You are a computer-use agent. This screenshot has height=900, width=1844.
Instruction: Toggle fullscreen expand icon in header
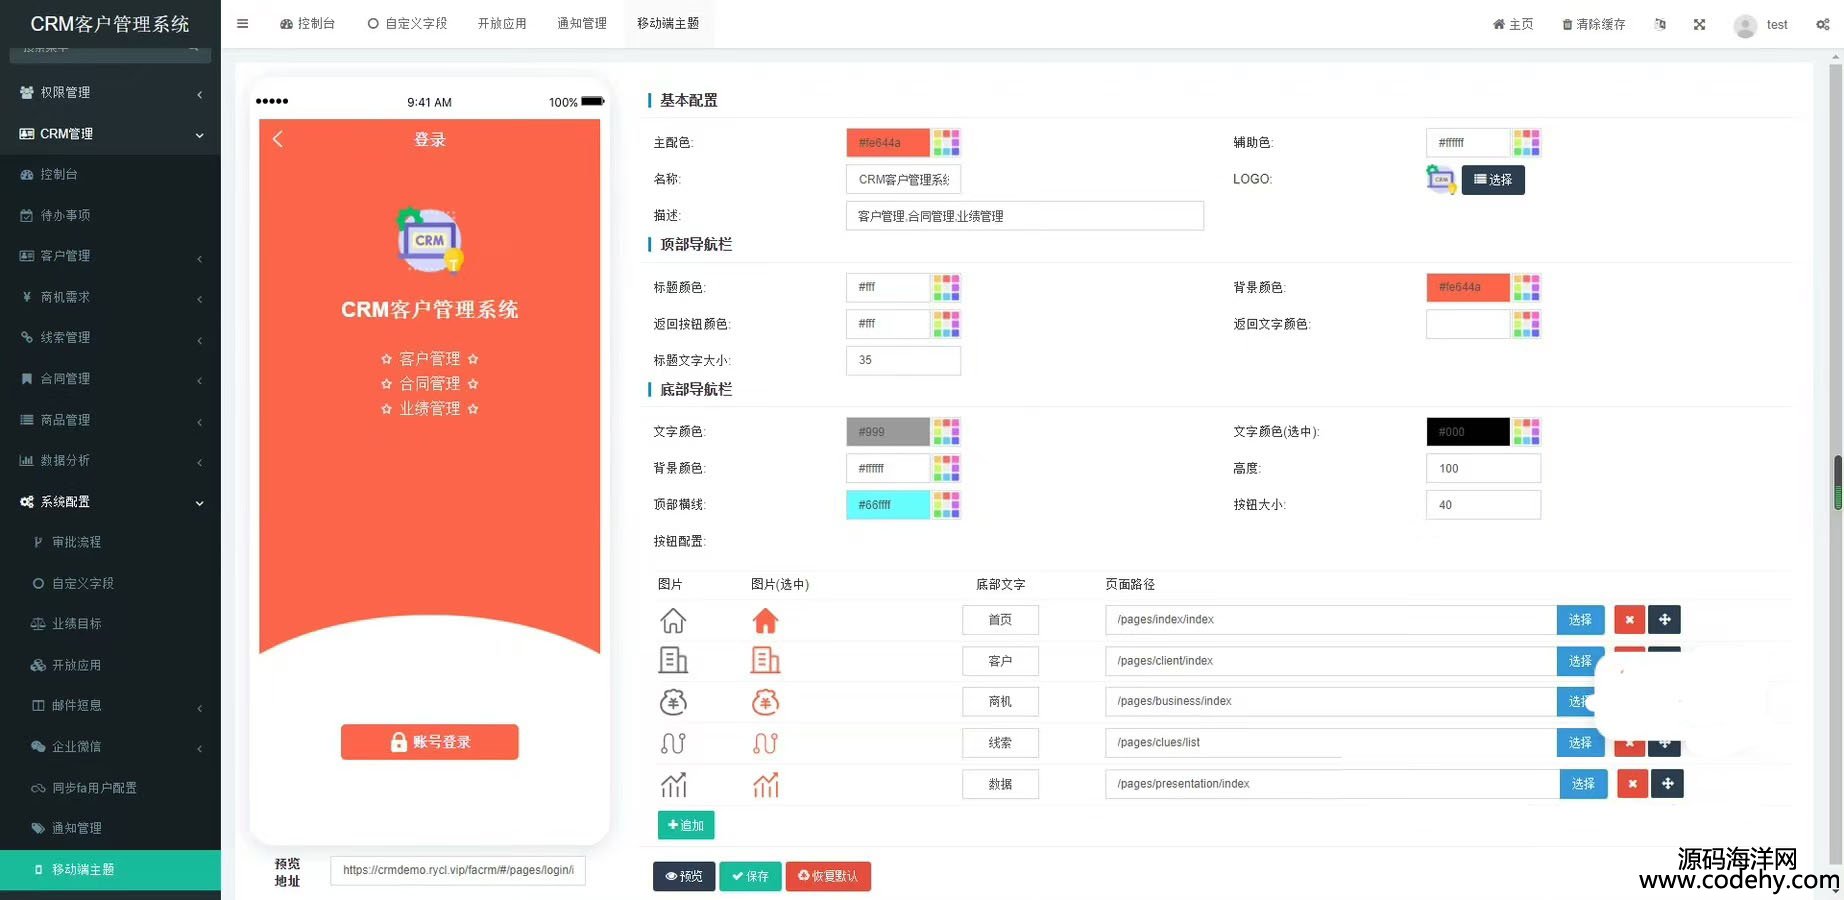1699,24
